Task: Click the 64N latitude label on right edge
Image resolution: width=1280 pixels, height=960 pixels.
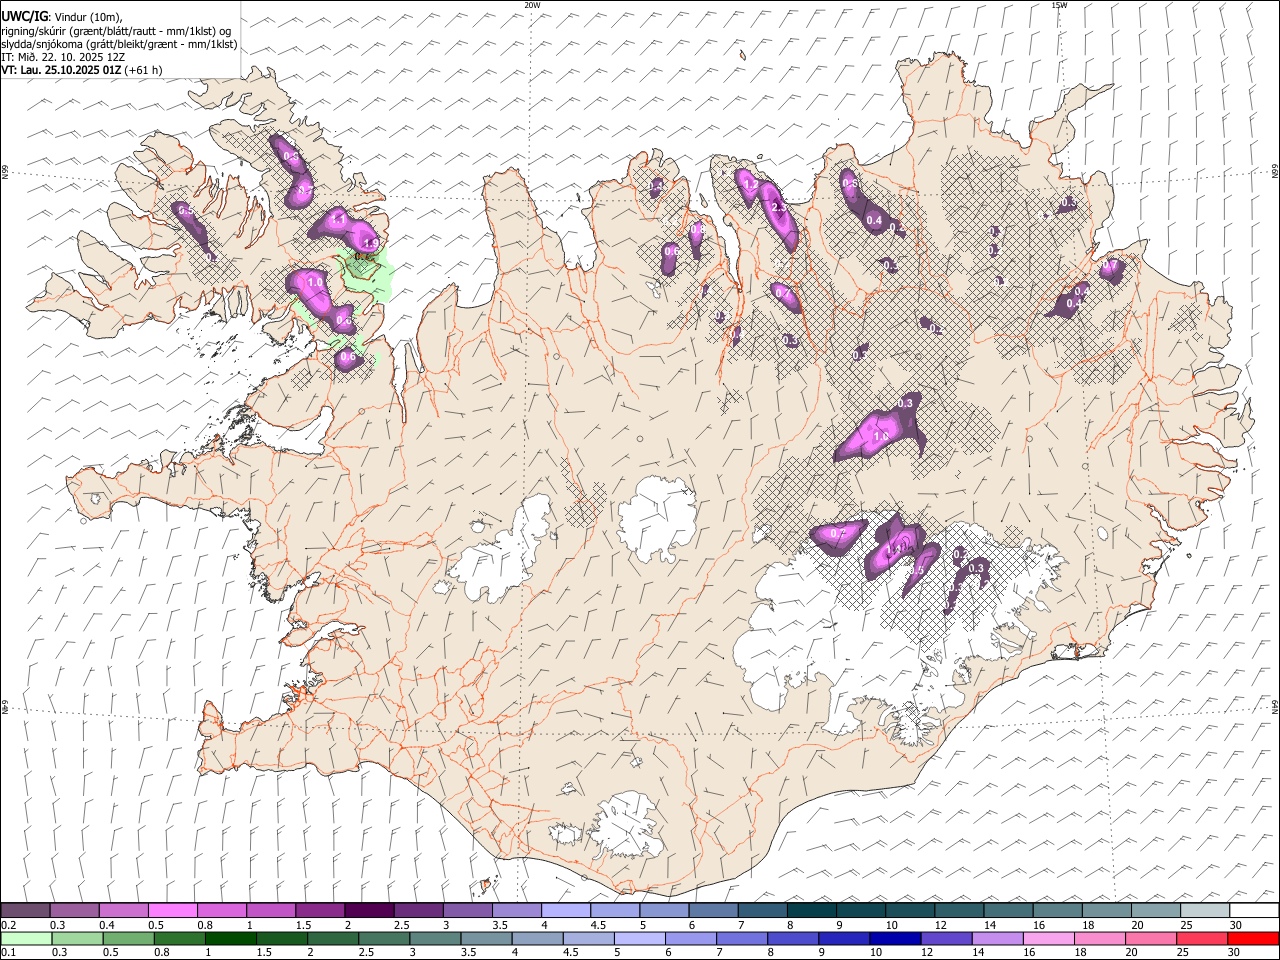Action: tap(1275, 706)
